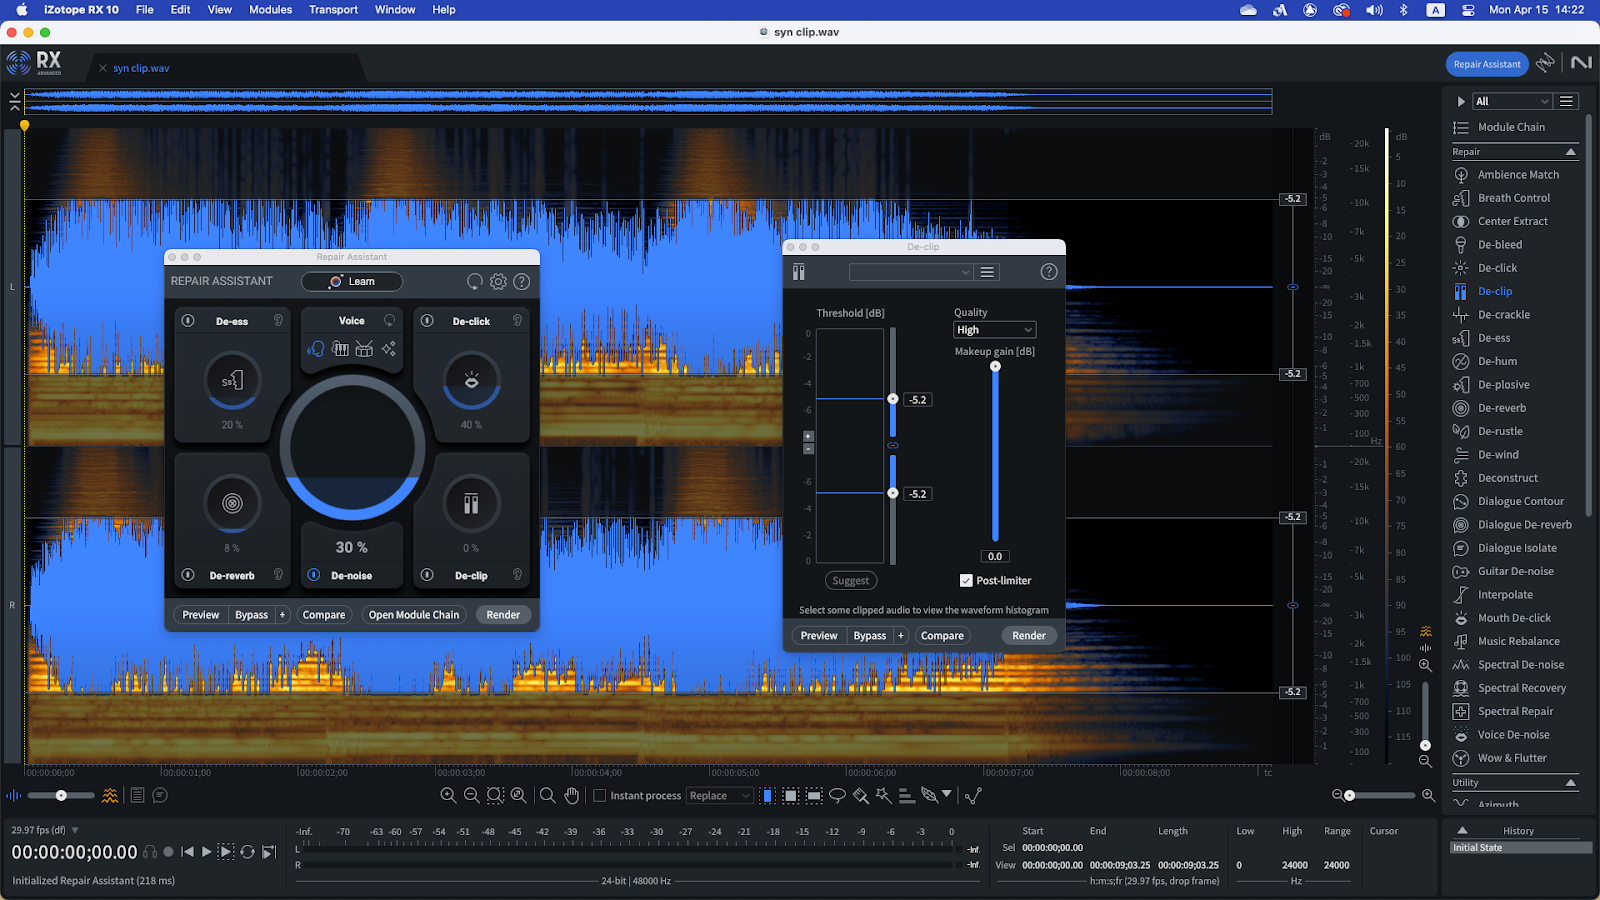Select the lasso selection tool
The width and height of the screenshot is (1600, 900).
tap(837, 796)
